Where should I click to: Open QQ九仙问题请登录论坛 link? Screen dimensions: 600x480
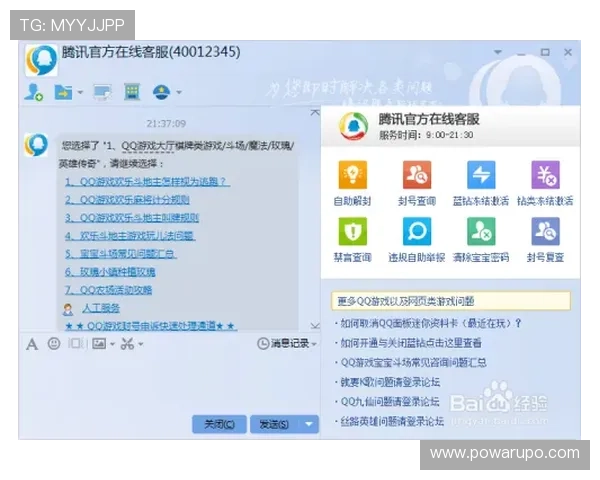click(x=390, y=402)
